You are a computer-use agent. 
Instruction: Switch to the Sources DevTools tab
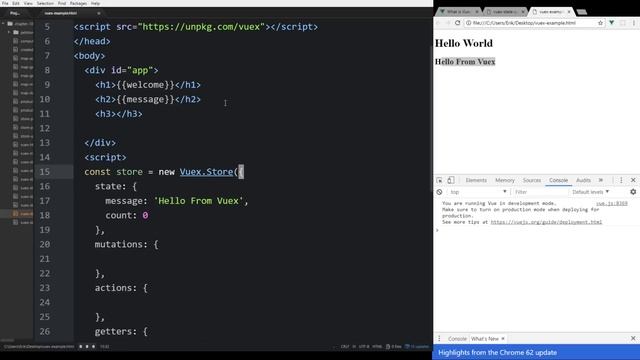pyautogui.click(x=531, y=180)
